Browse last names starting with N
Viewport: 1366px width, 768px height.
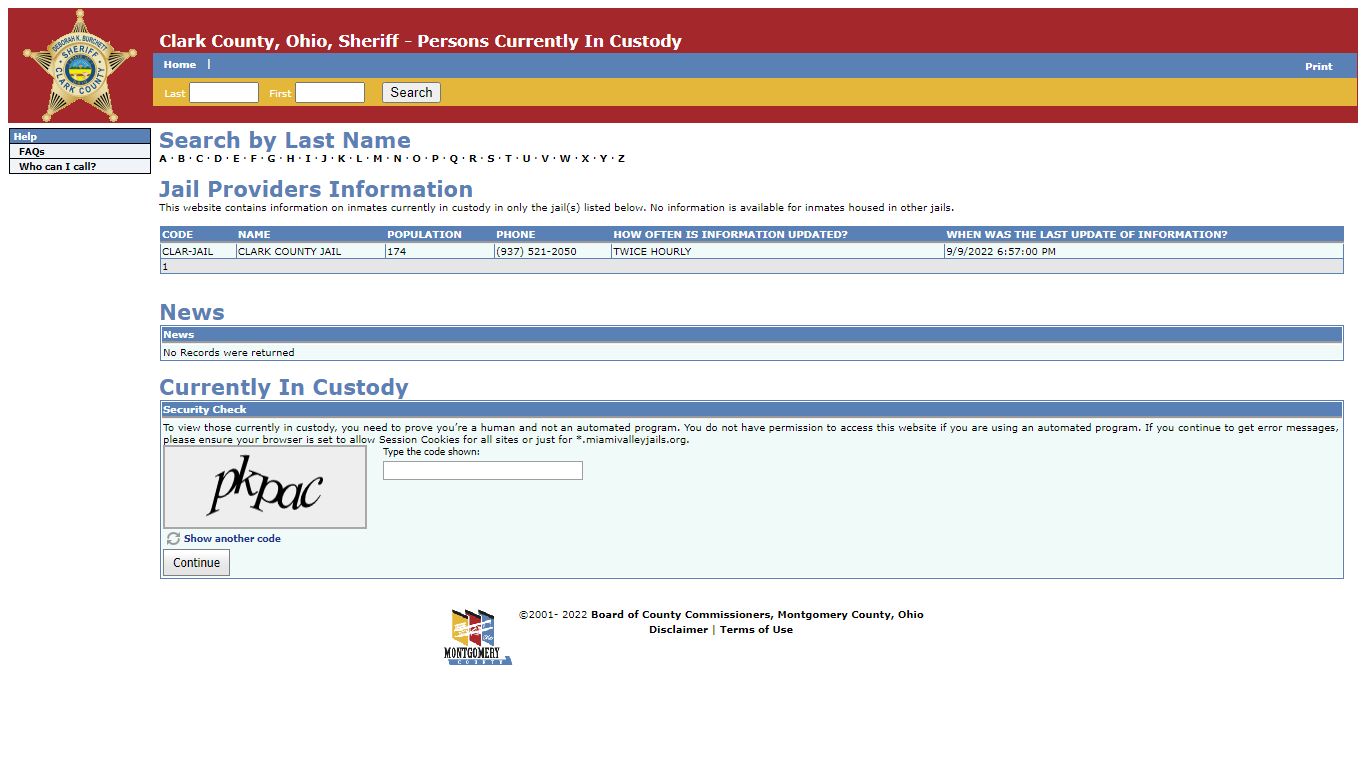(397, 158)
